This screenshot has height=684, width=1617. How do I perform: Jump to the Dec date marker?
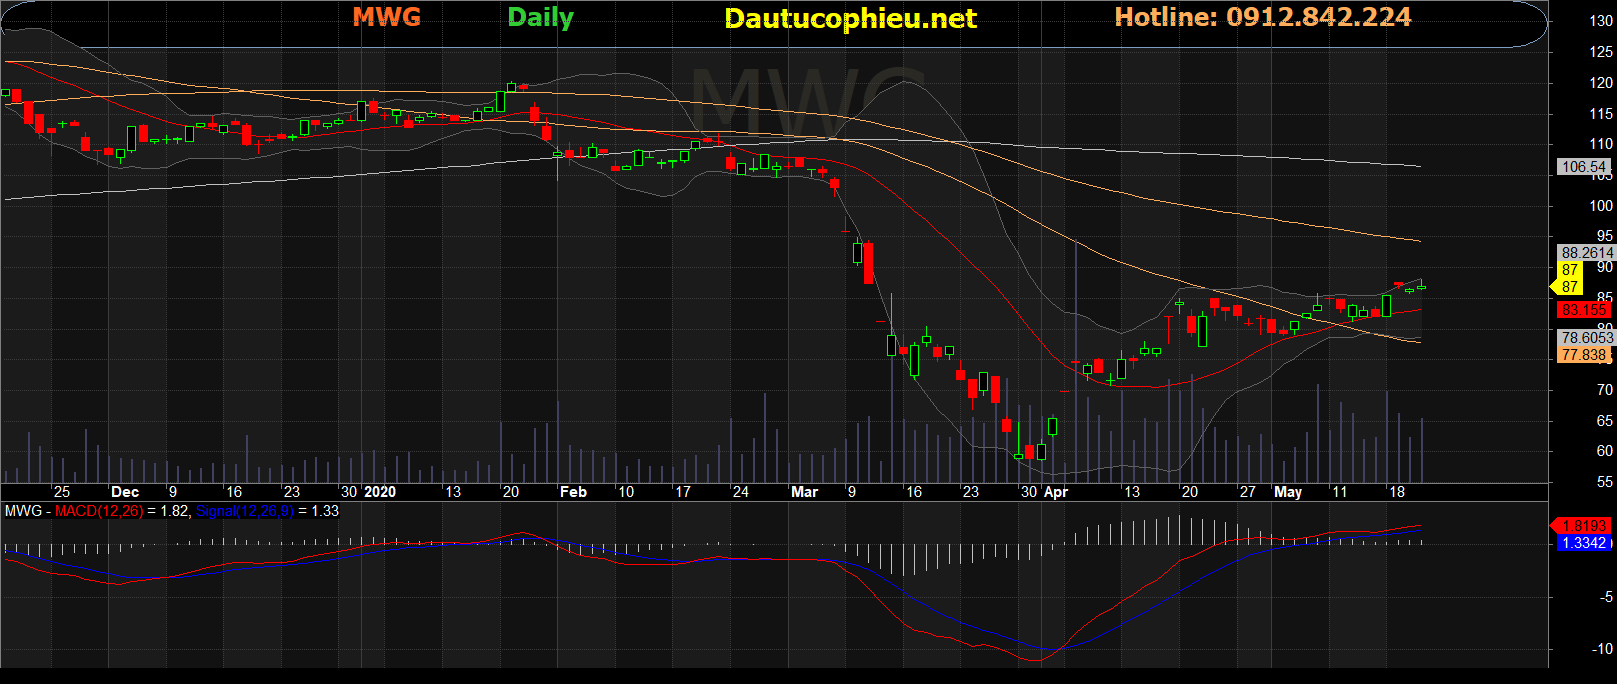pyautogui.click(x=125, y=492)
